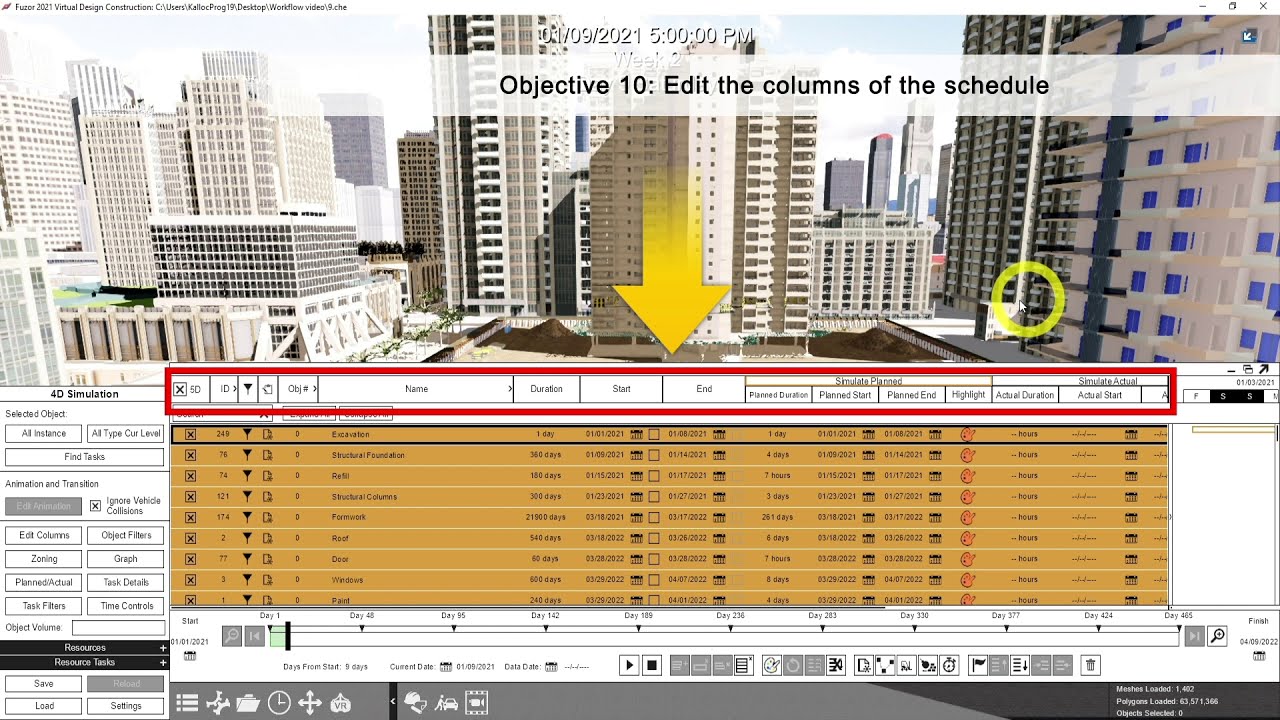The height and width of the screenshot is (720, 1280).
Task: Expand the Obj # column arrow
Action: (314, 389)
